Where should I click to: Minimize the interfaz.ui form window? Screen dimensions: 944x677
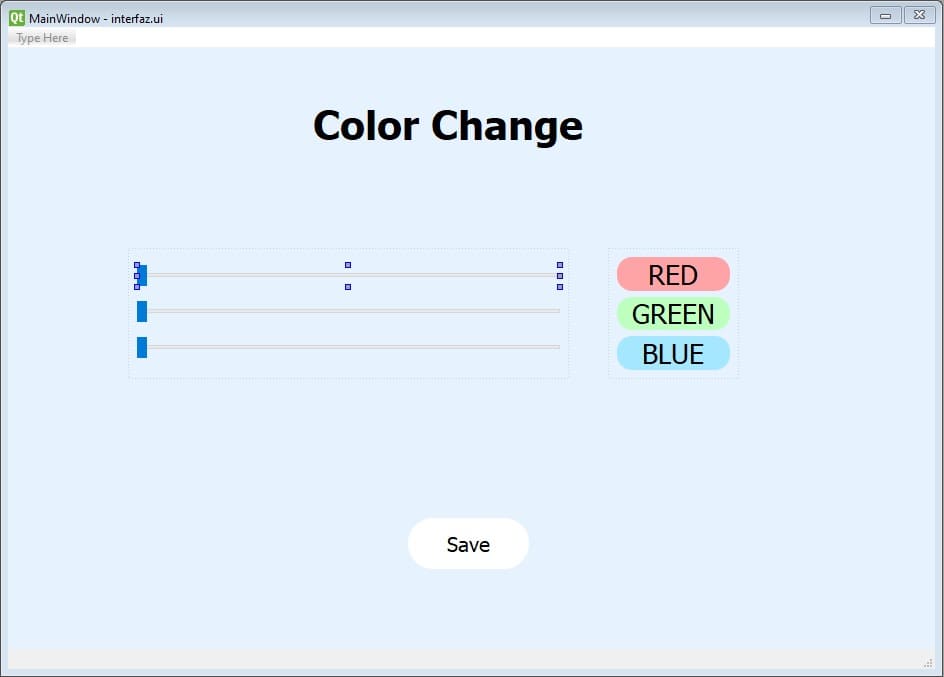(886, 16)
